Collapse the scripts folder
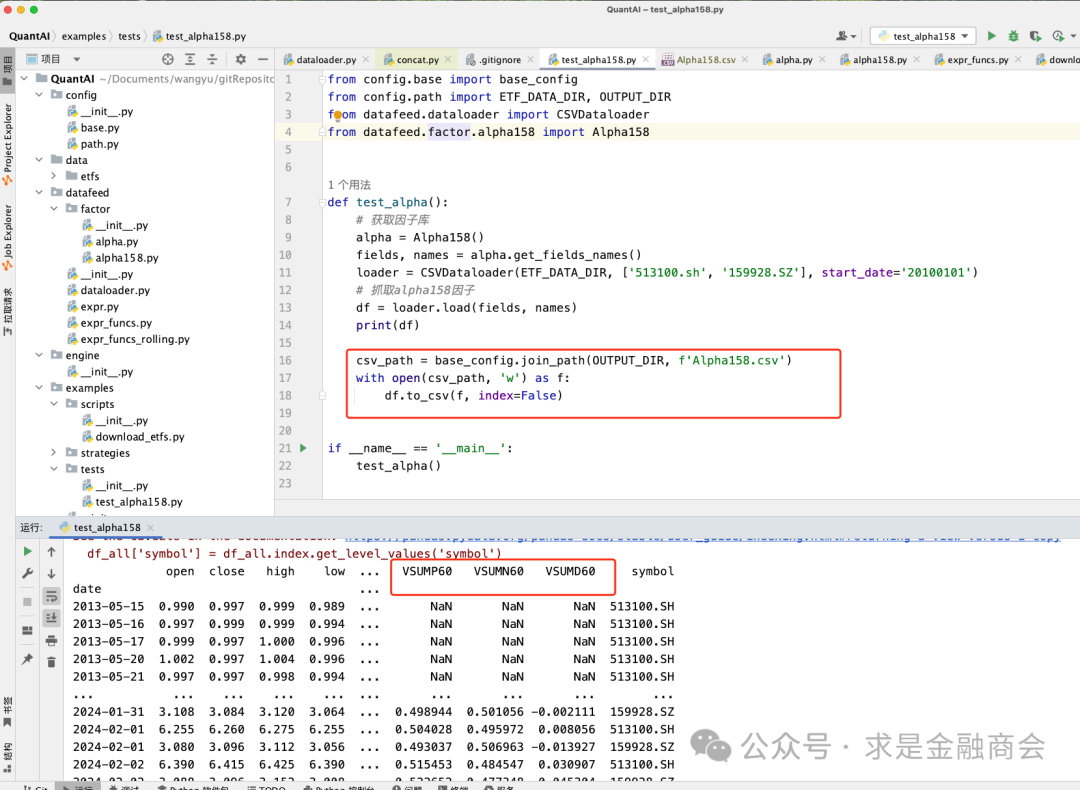Screen dimensions: 1080x790 pos(54,404)
